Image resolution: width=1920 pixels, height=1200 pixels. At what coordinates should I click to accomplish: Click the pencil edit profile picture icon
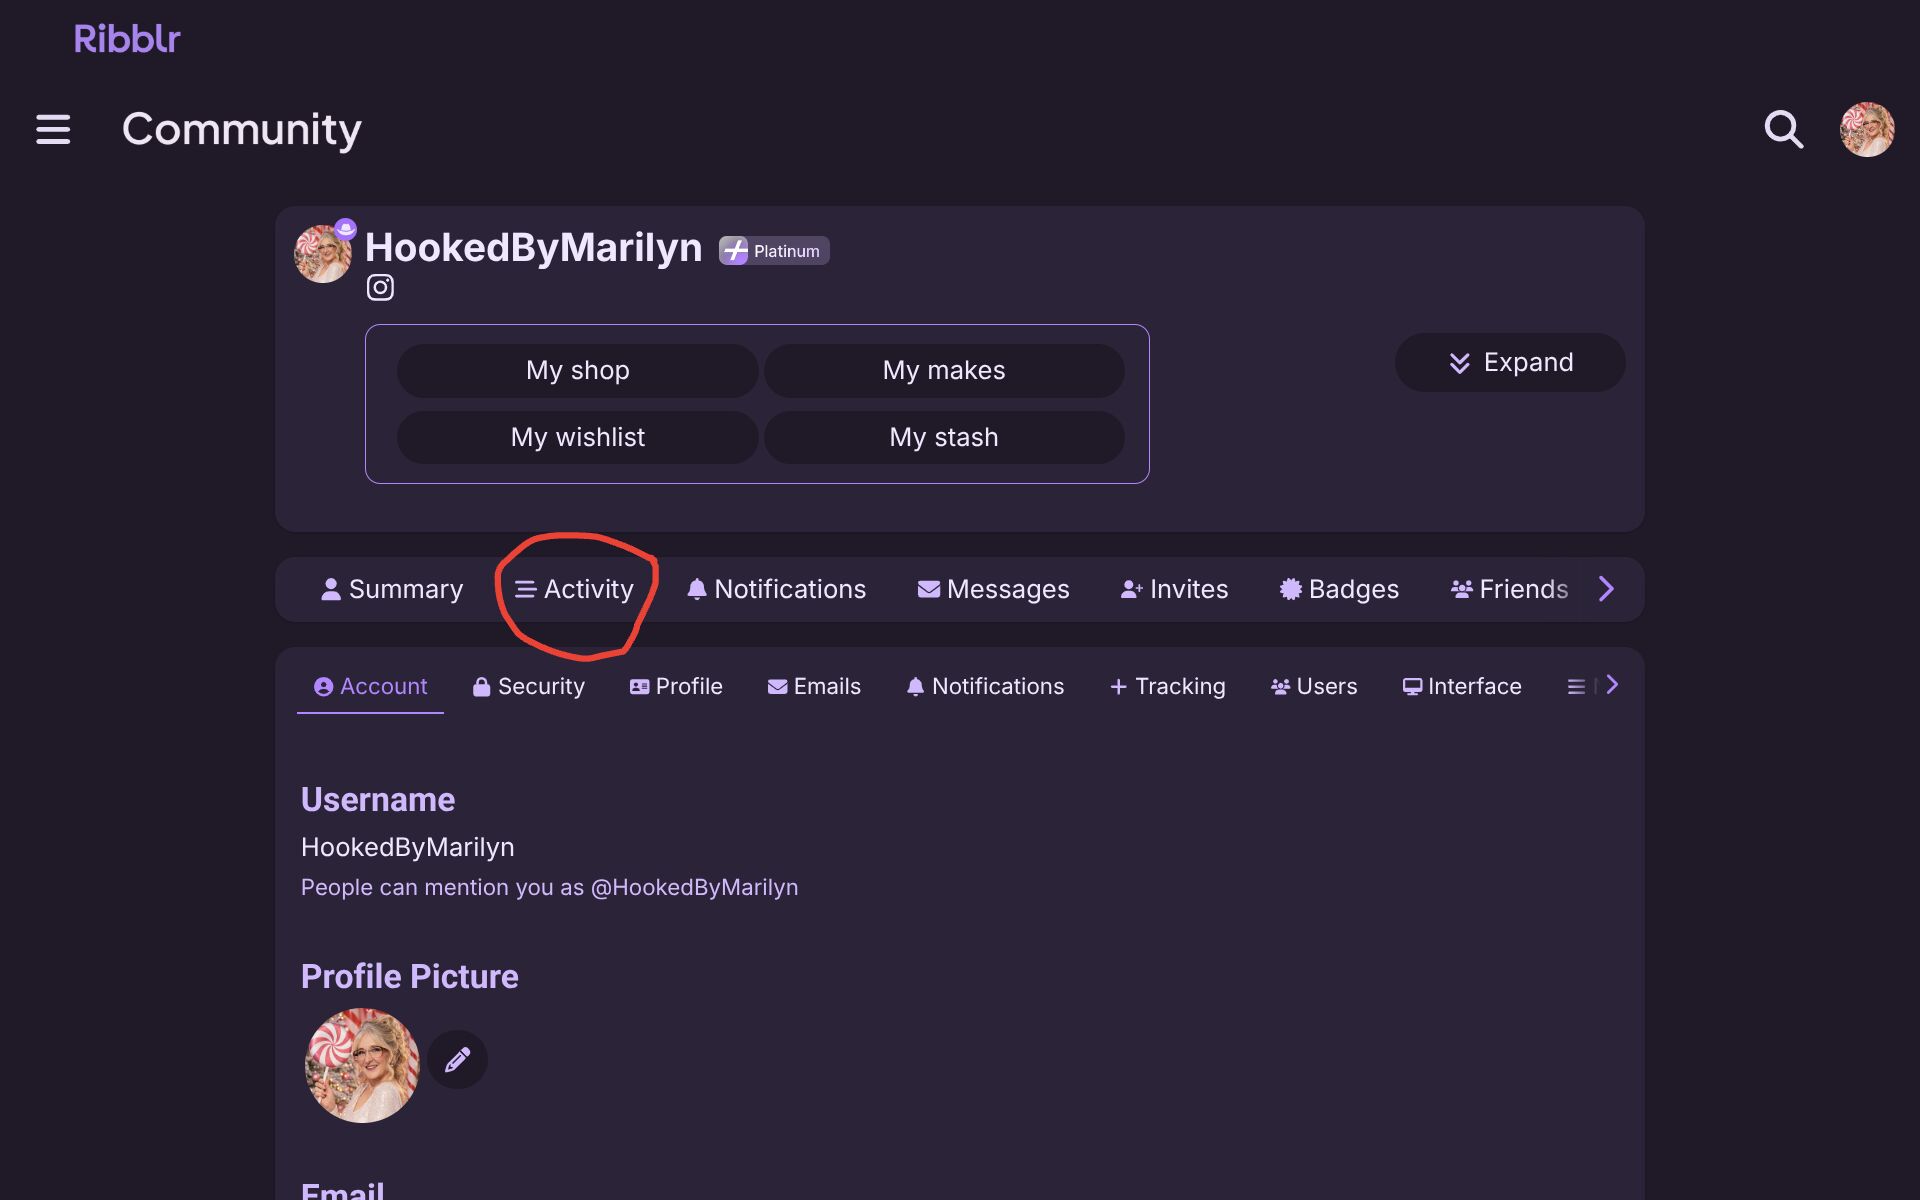458,1059
